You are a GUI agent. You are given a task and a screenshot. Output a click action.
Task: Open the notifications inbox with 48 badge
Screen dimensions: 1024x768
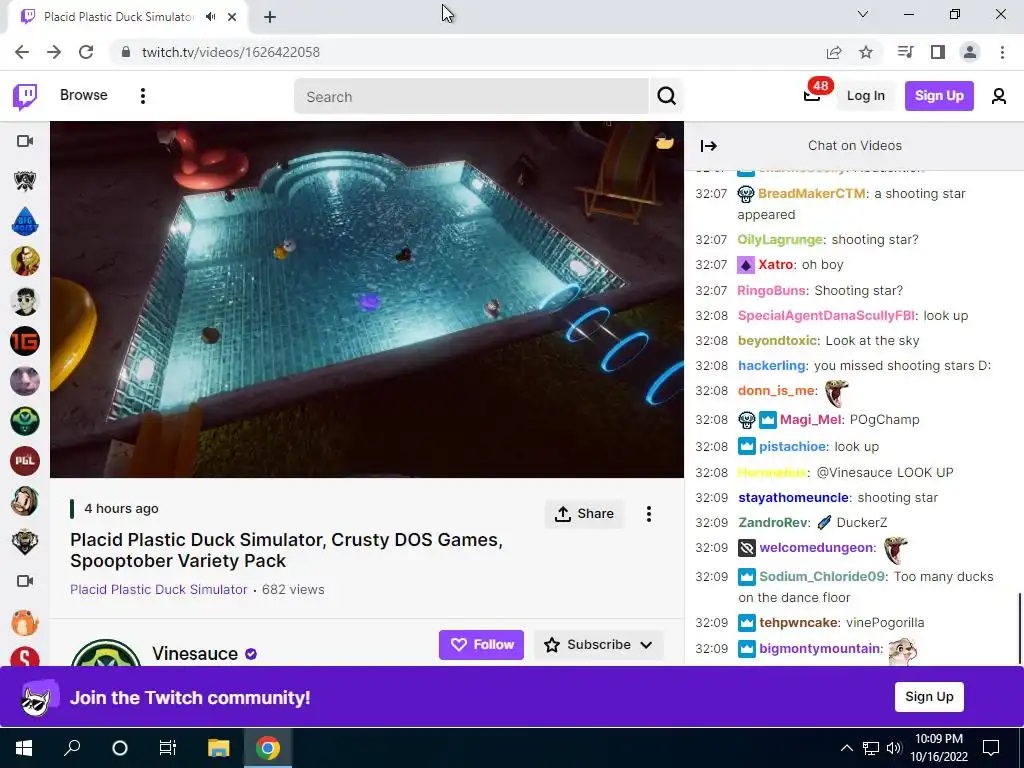[812, 95]
